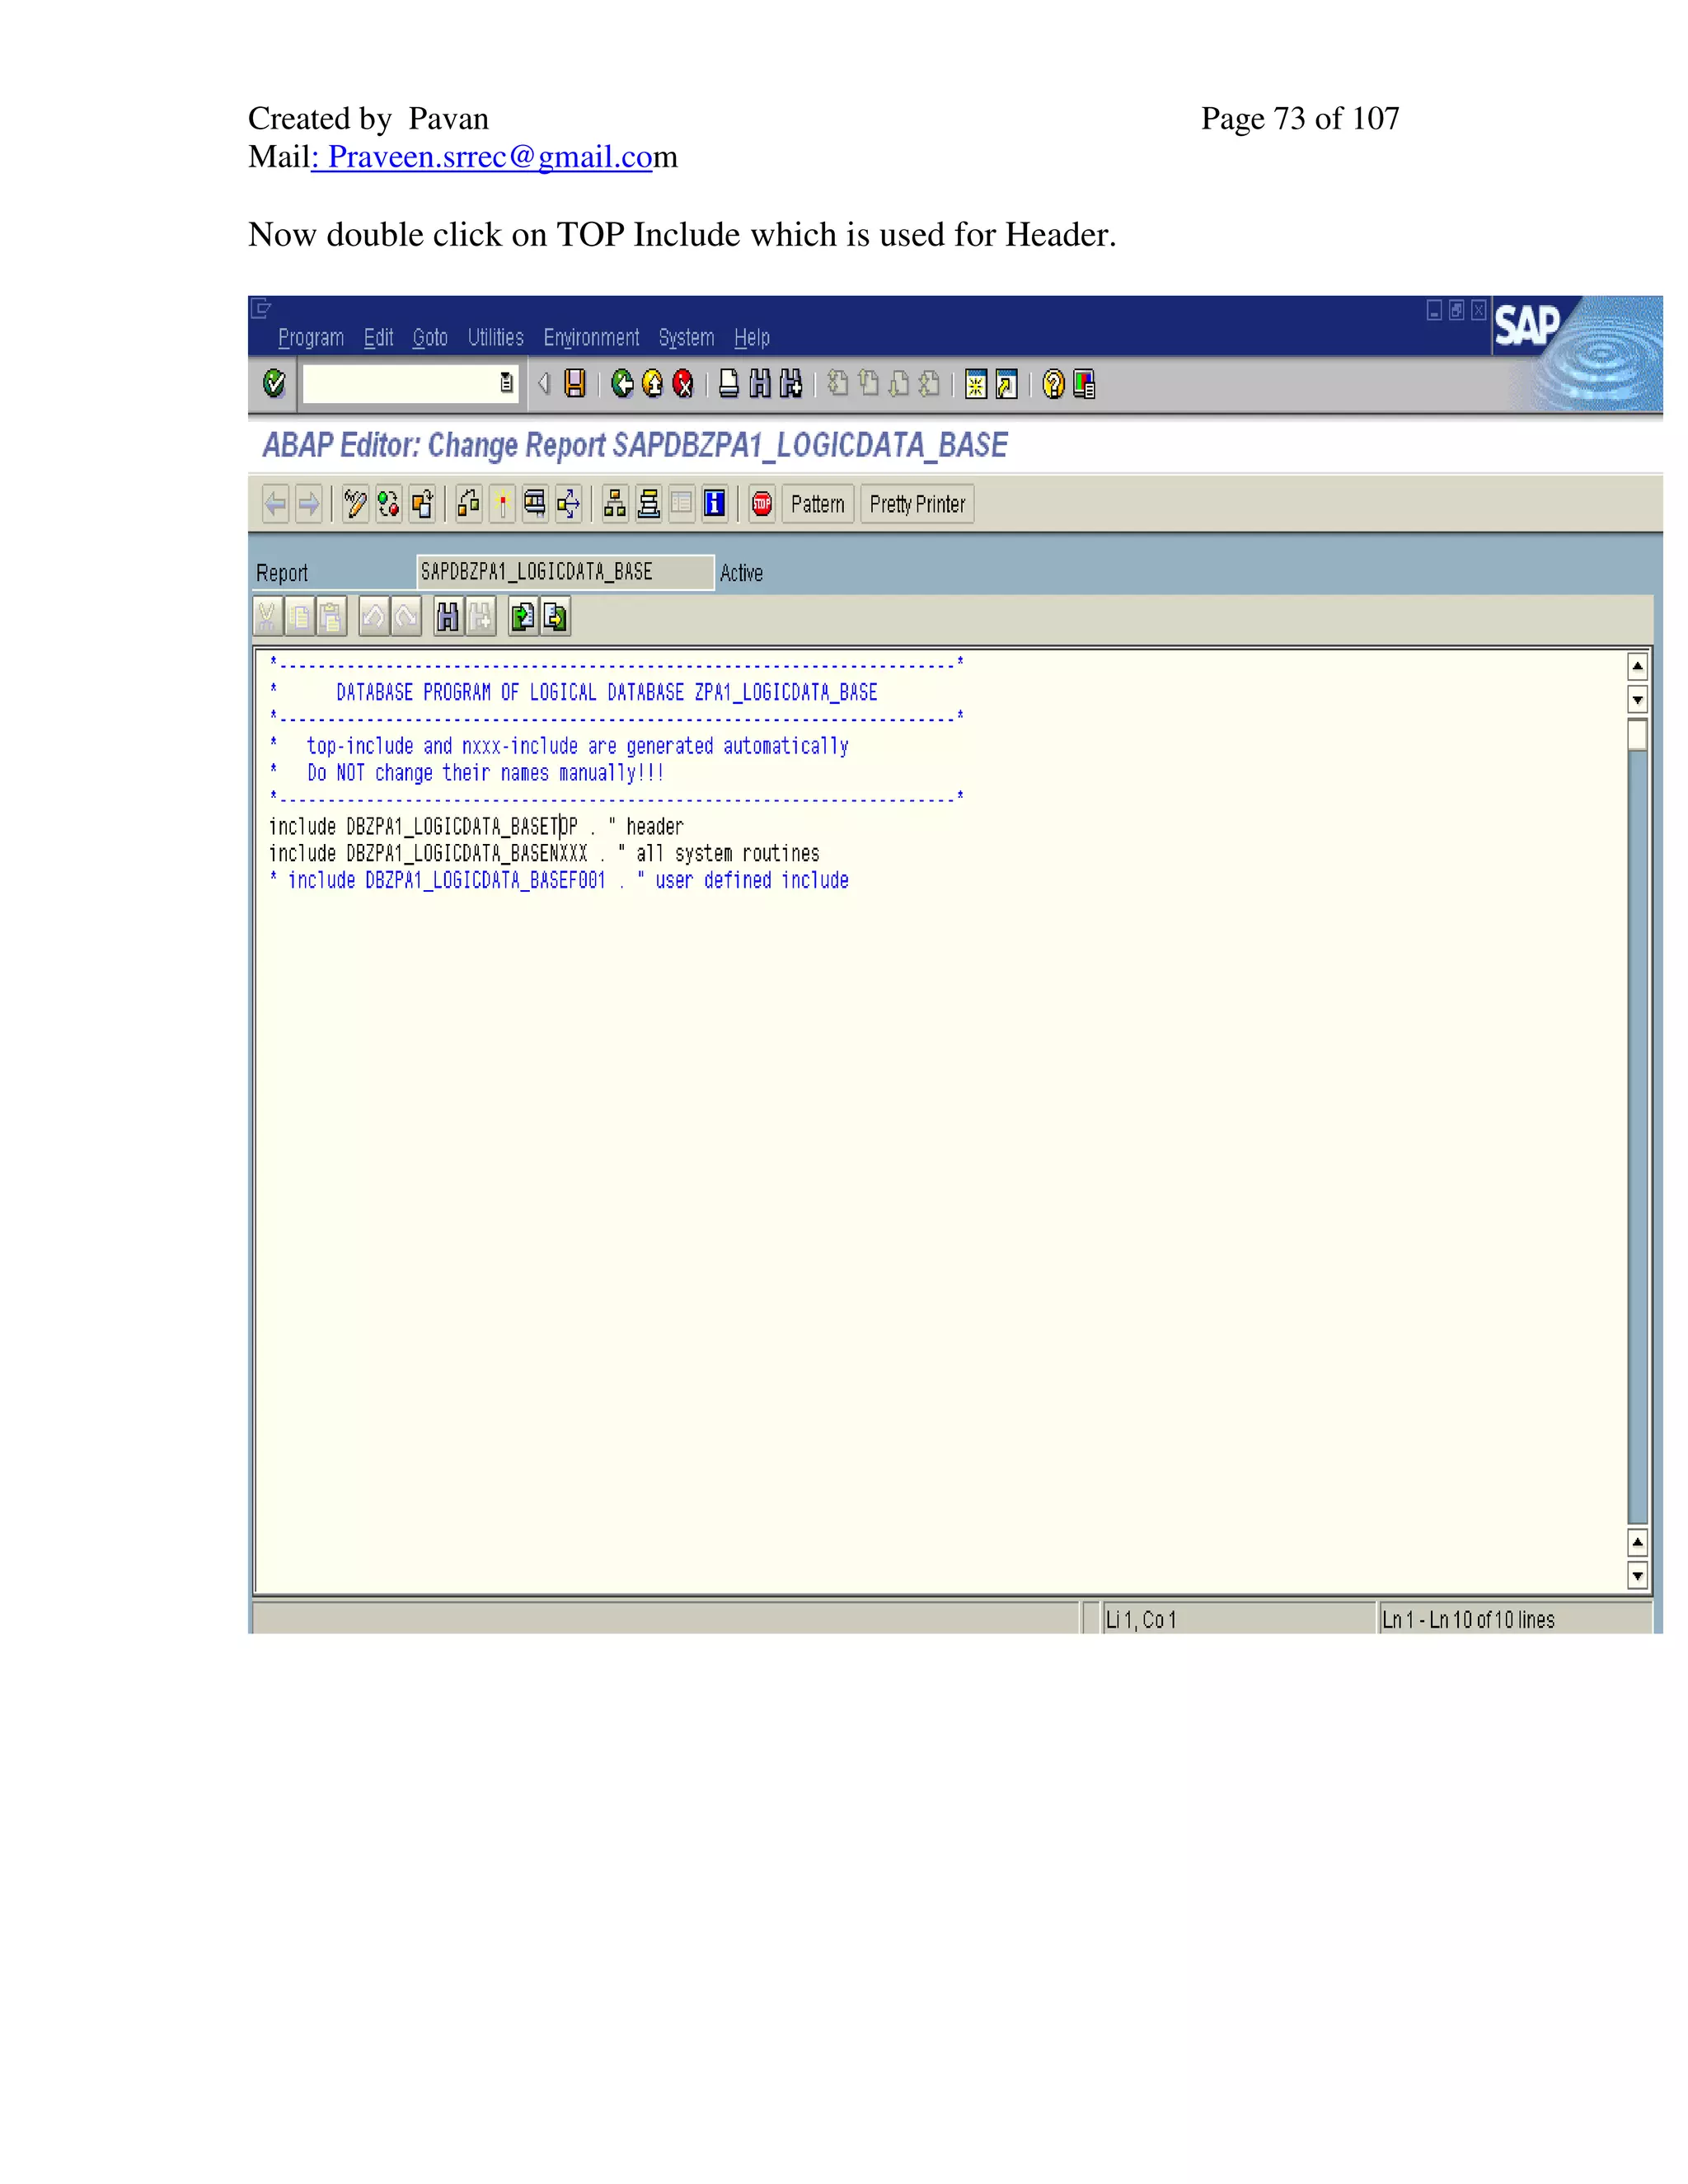Click the Display/Change pencil icon
1688x2184 pixels.
click(x=355, y=504)
